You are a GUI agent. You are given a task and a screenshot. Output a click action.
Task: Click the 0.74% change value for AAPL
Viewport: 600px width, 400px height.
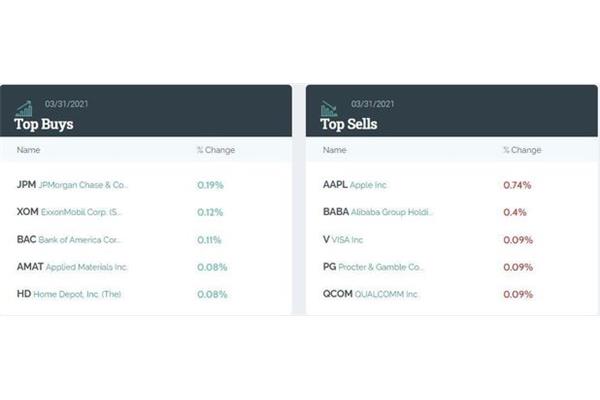pos(517,185)
